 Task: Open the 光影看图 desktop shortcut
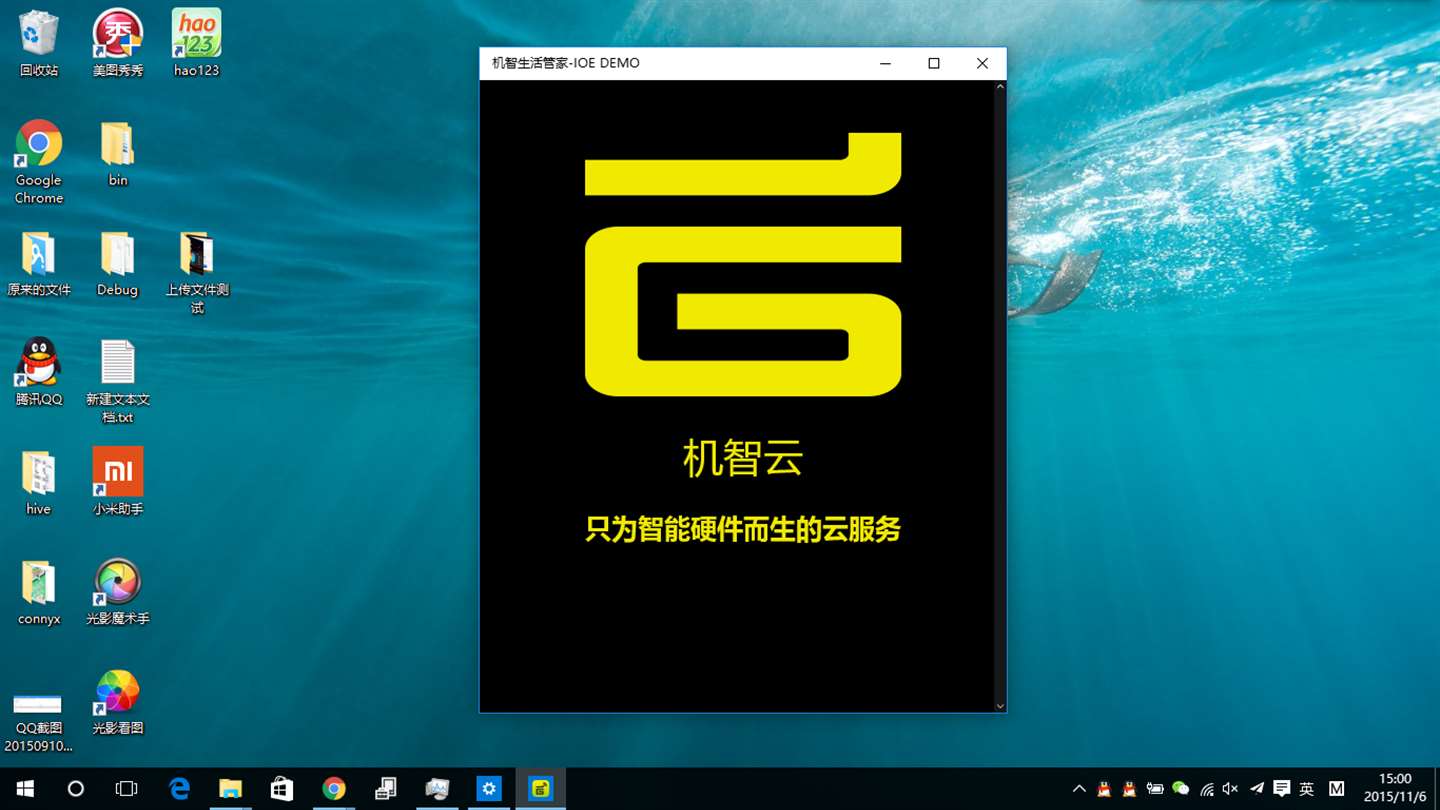click(118, 702)
